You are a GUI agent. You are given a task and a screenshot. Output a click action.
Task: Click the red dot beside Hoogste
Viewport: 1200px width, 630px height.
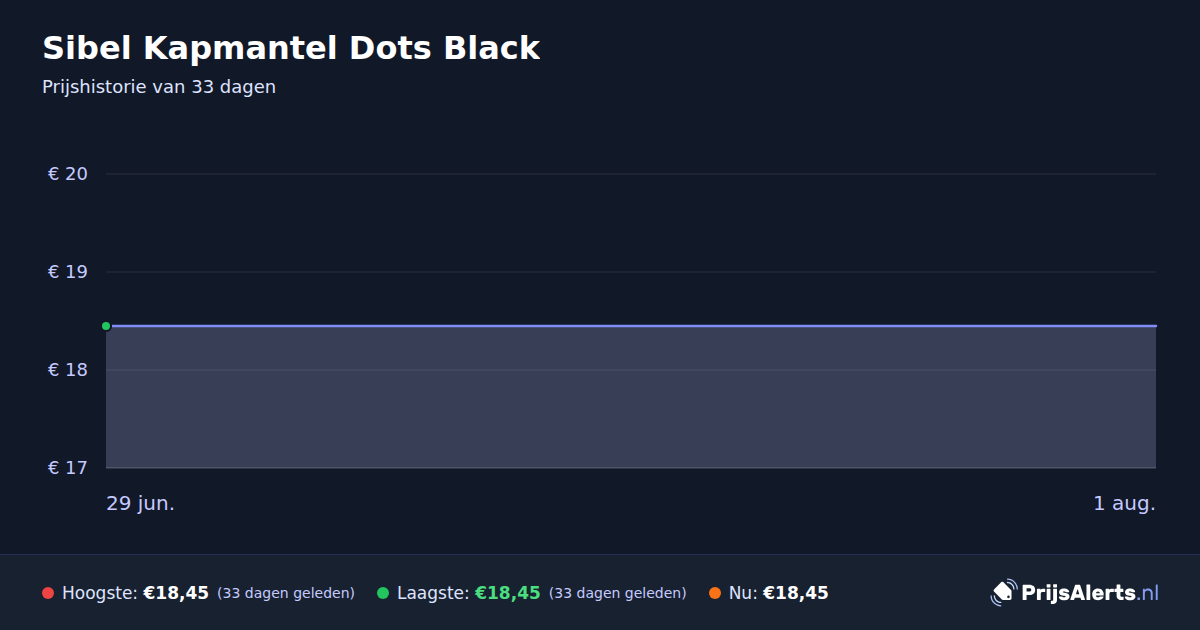point(48,594)
